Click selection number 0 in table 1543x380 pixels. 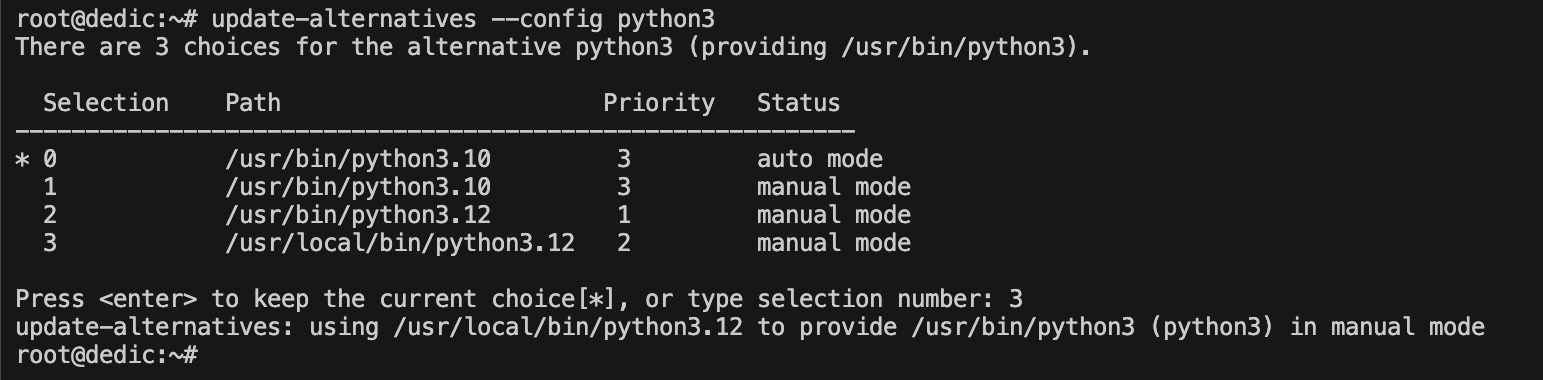click(x=50, y=159)
